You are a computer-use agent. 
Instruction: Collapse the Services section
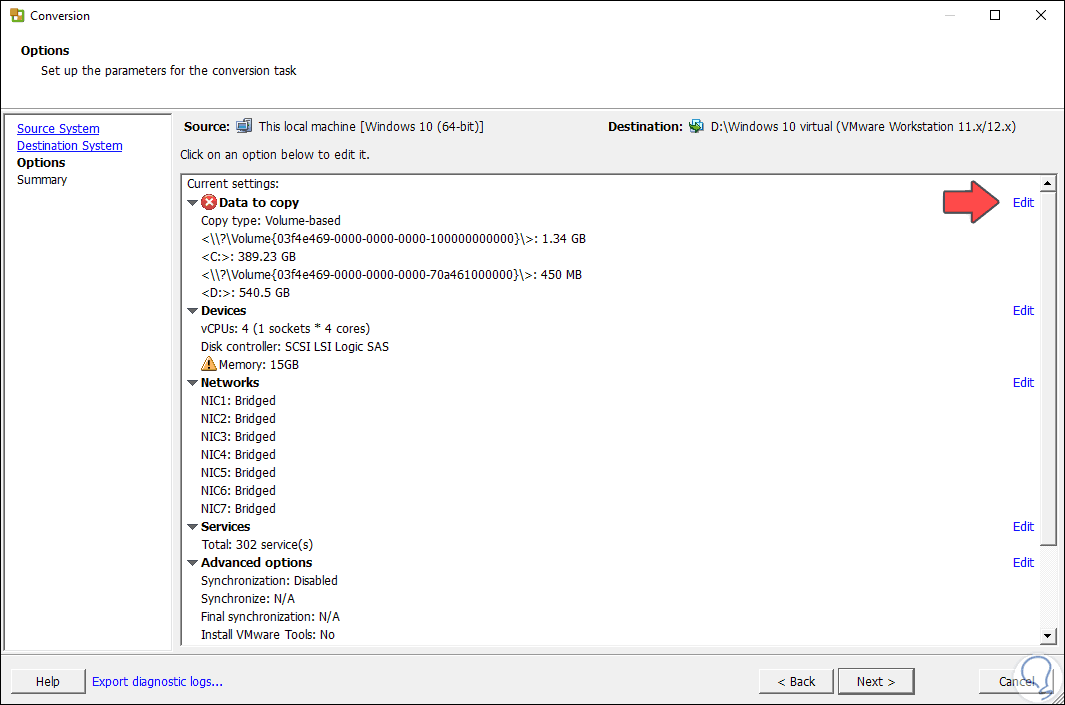point(192,527)
